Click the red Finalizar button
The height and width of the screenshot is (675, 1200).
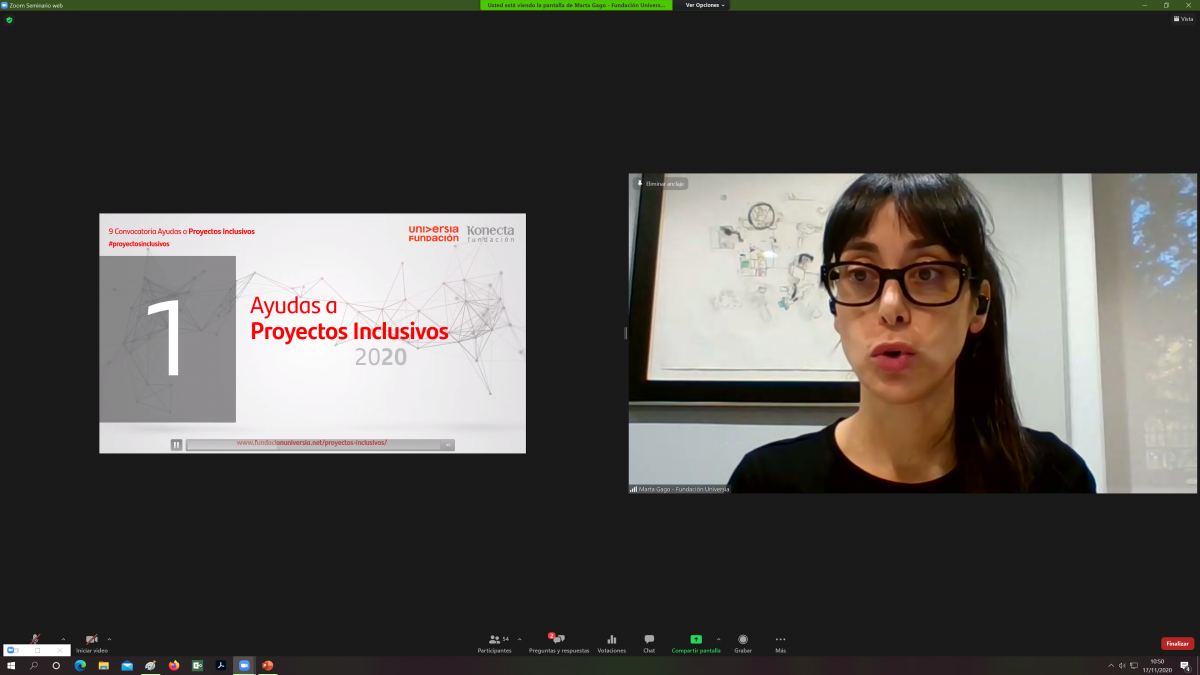pyautogui.click(x=1177, y=644)
